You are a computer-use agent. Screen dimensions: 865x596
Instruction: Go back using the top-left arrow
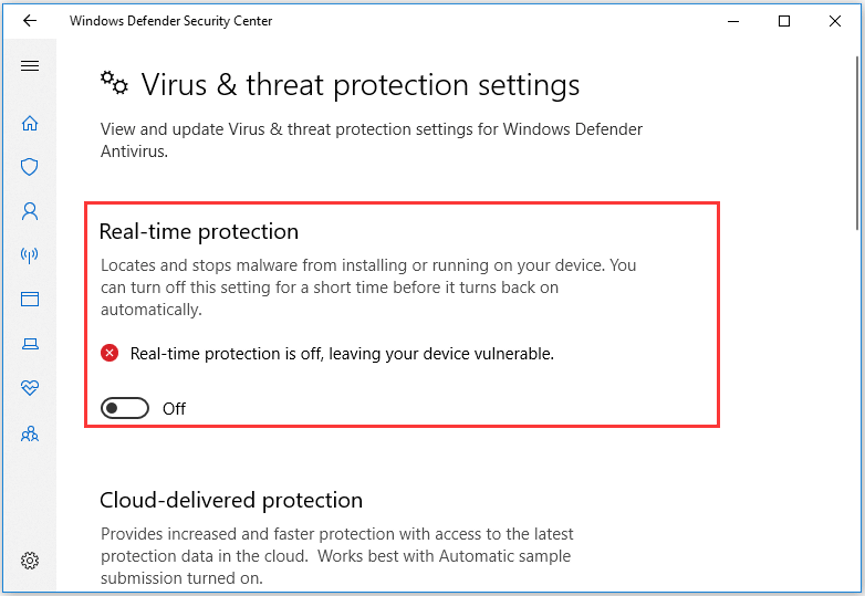pyautogui.click(x=30, y=21)
